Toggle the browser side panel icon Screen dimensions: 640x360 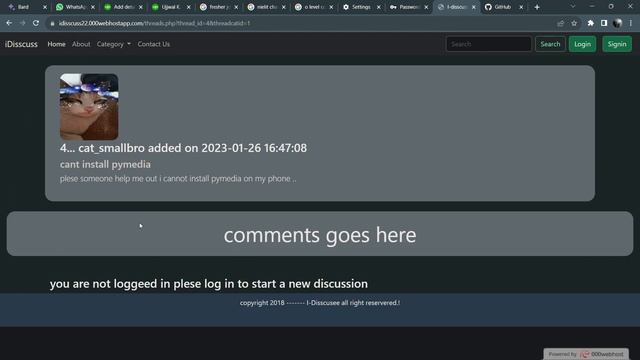coord(604,23)
